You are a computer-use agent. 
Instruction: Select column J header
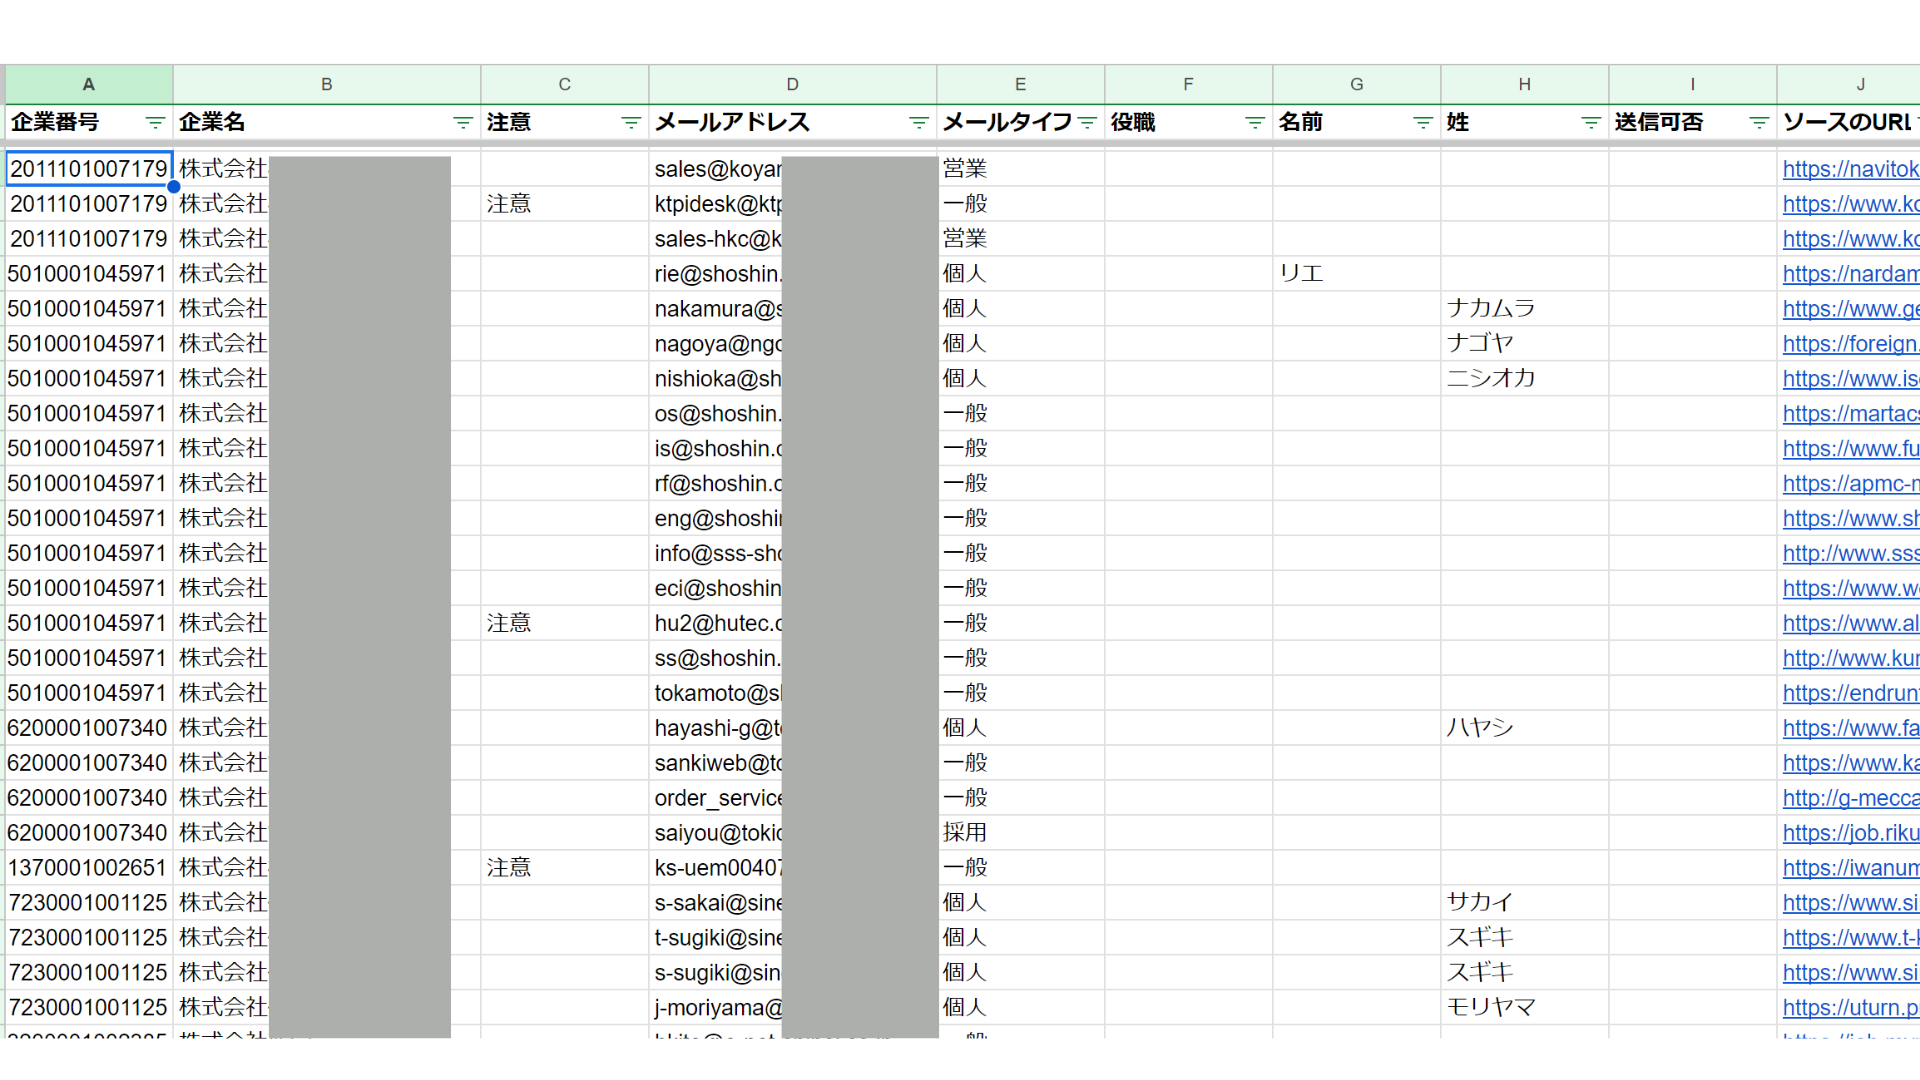[x=1860, y=85]
